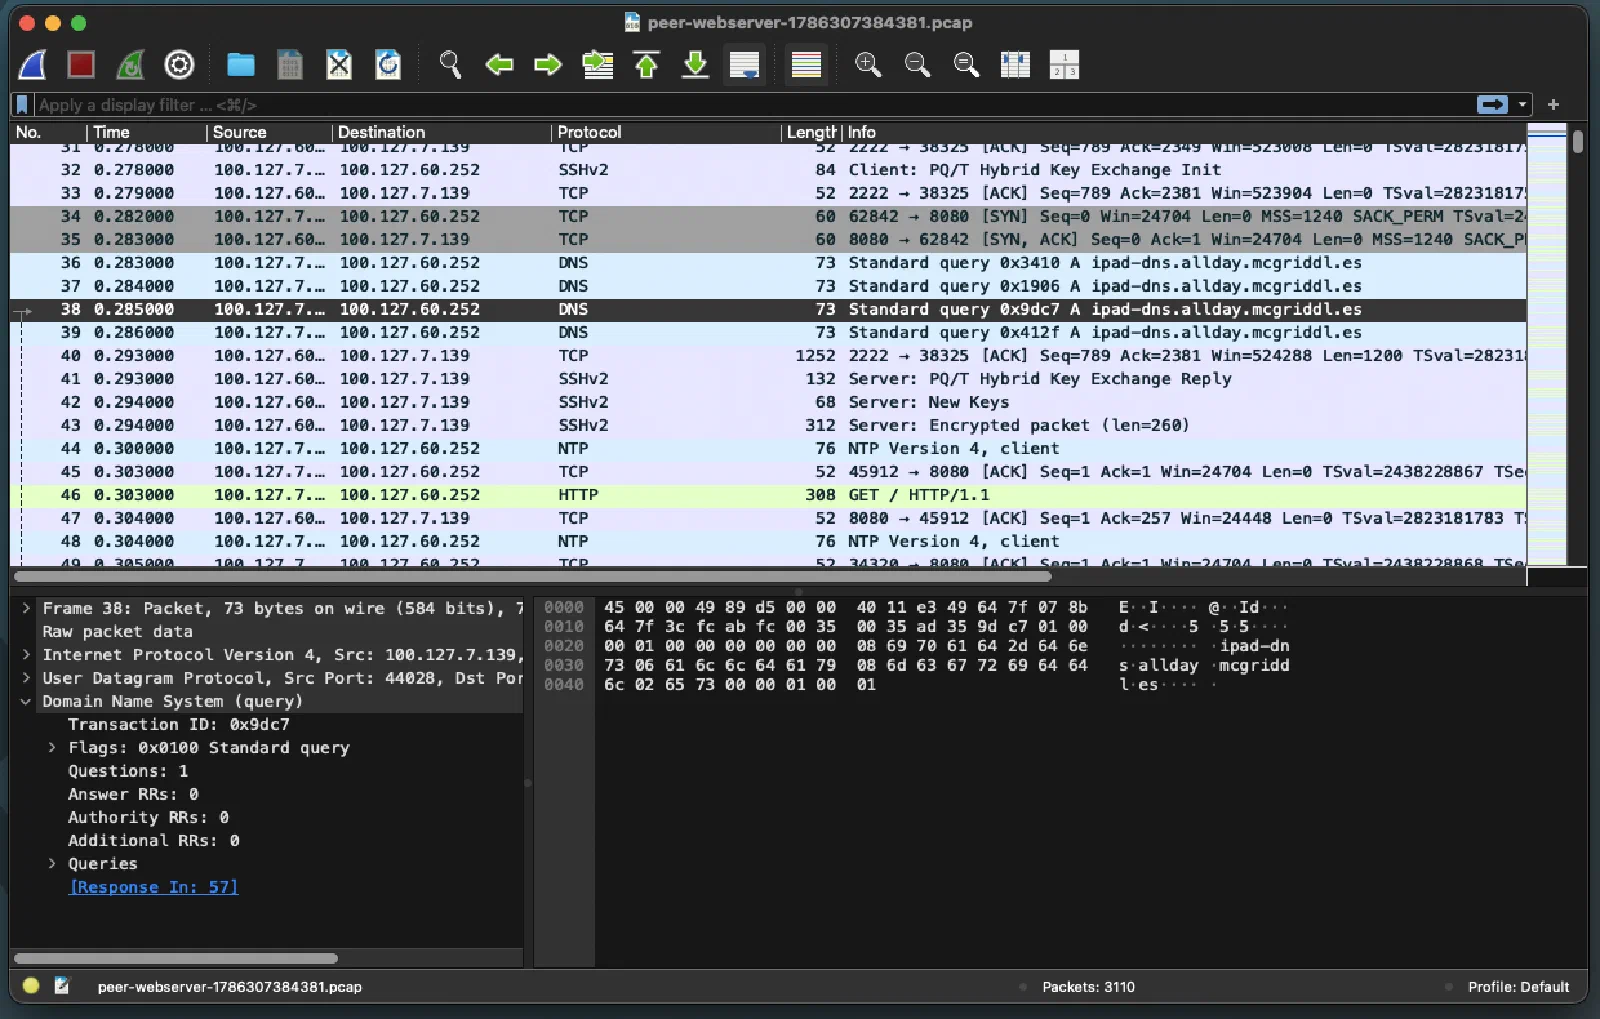This screenshot has width=1600, height=1019.
Task: Click Profile: Default in status bar
Action: pyautogui.click(x=1518, y=987)
